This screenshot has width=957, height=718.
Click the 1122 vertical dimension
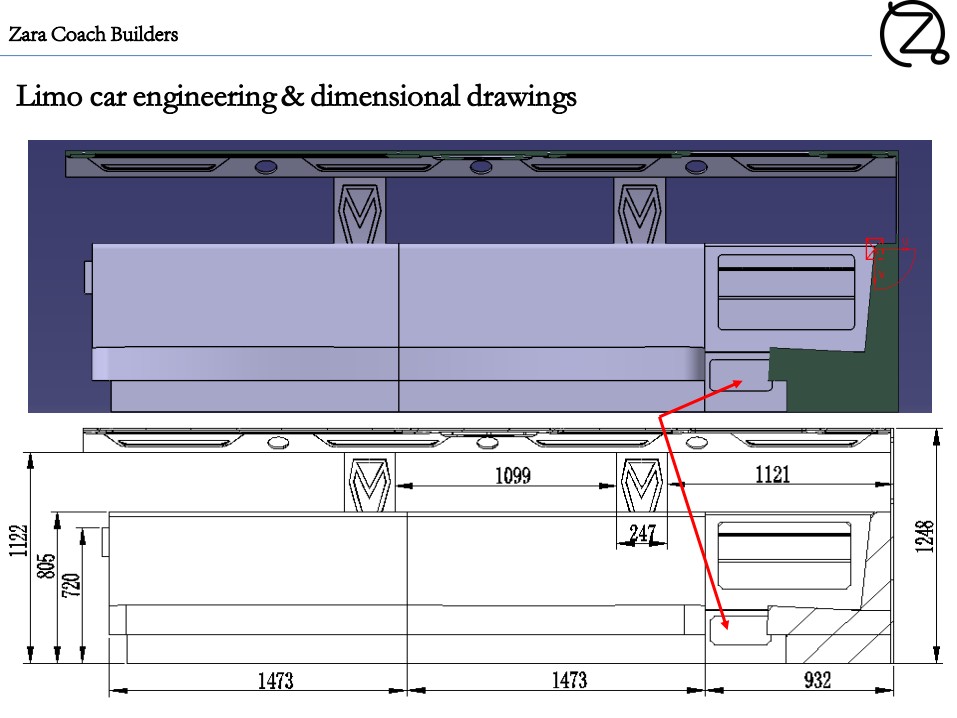(x=19, y=540)
